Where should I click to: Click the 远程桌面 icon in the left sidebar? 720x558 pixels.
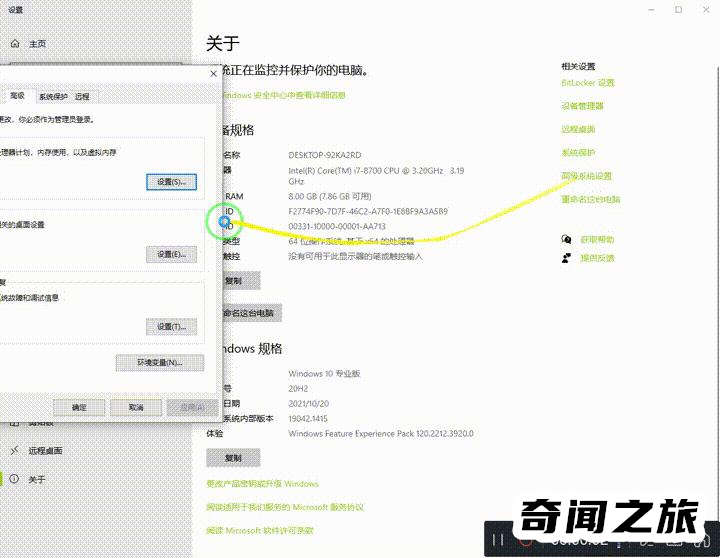15,451
